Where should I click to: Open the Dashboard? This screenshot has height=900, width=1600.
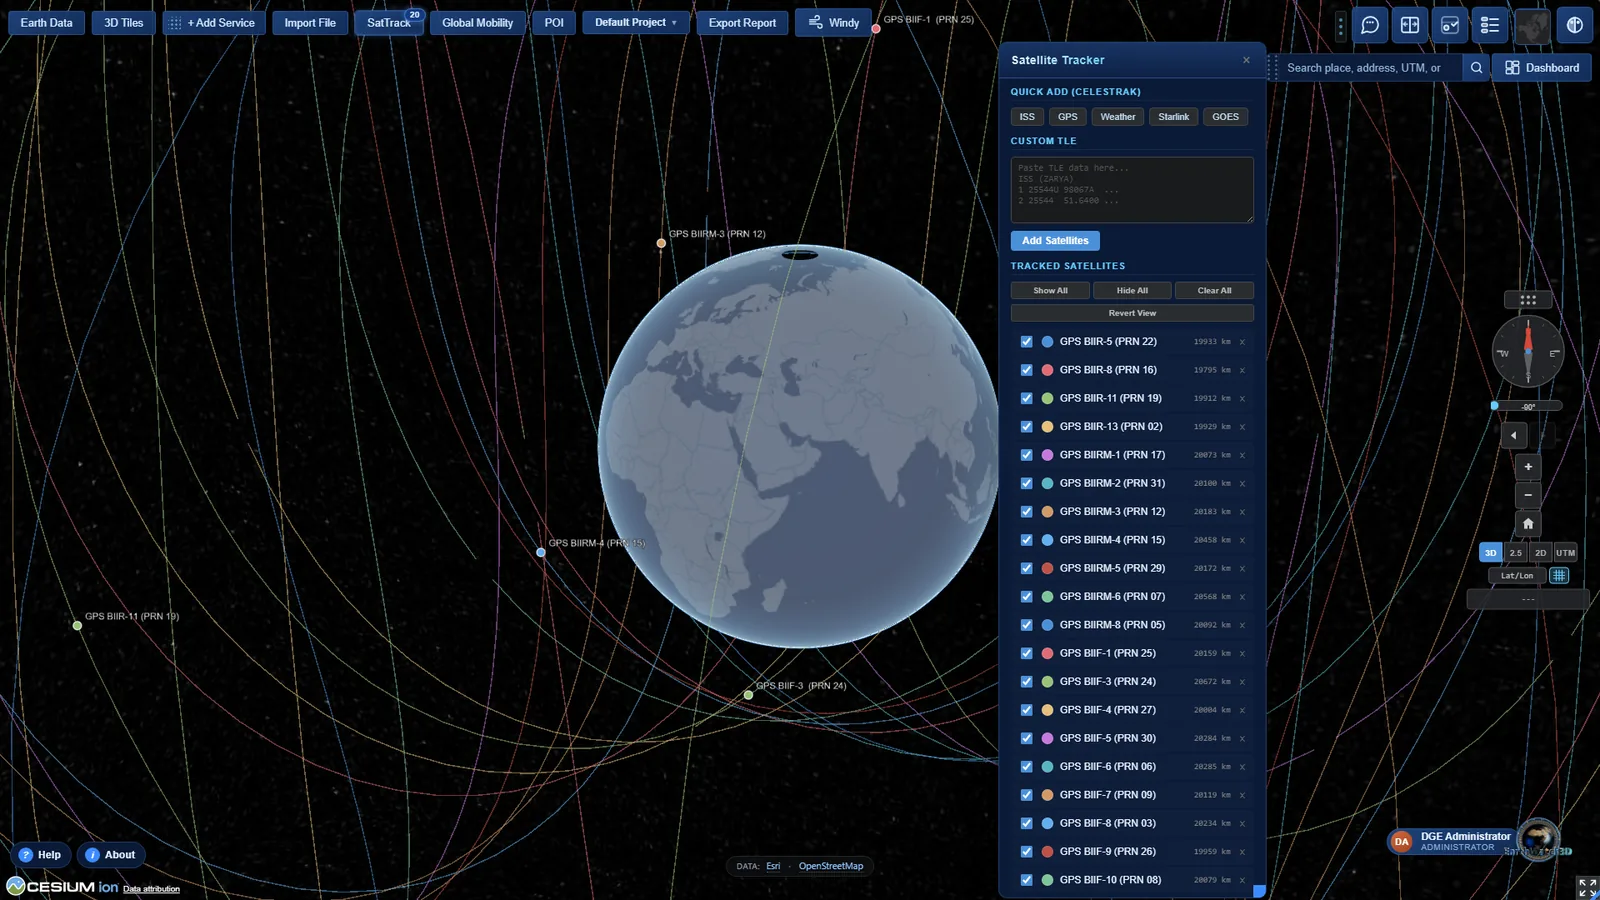coord(1542,67)
